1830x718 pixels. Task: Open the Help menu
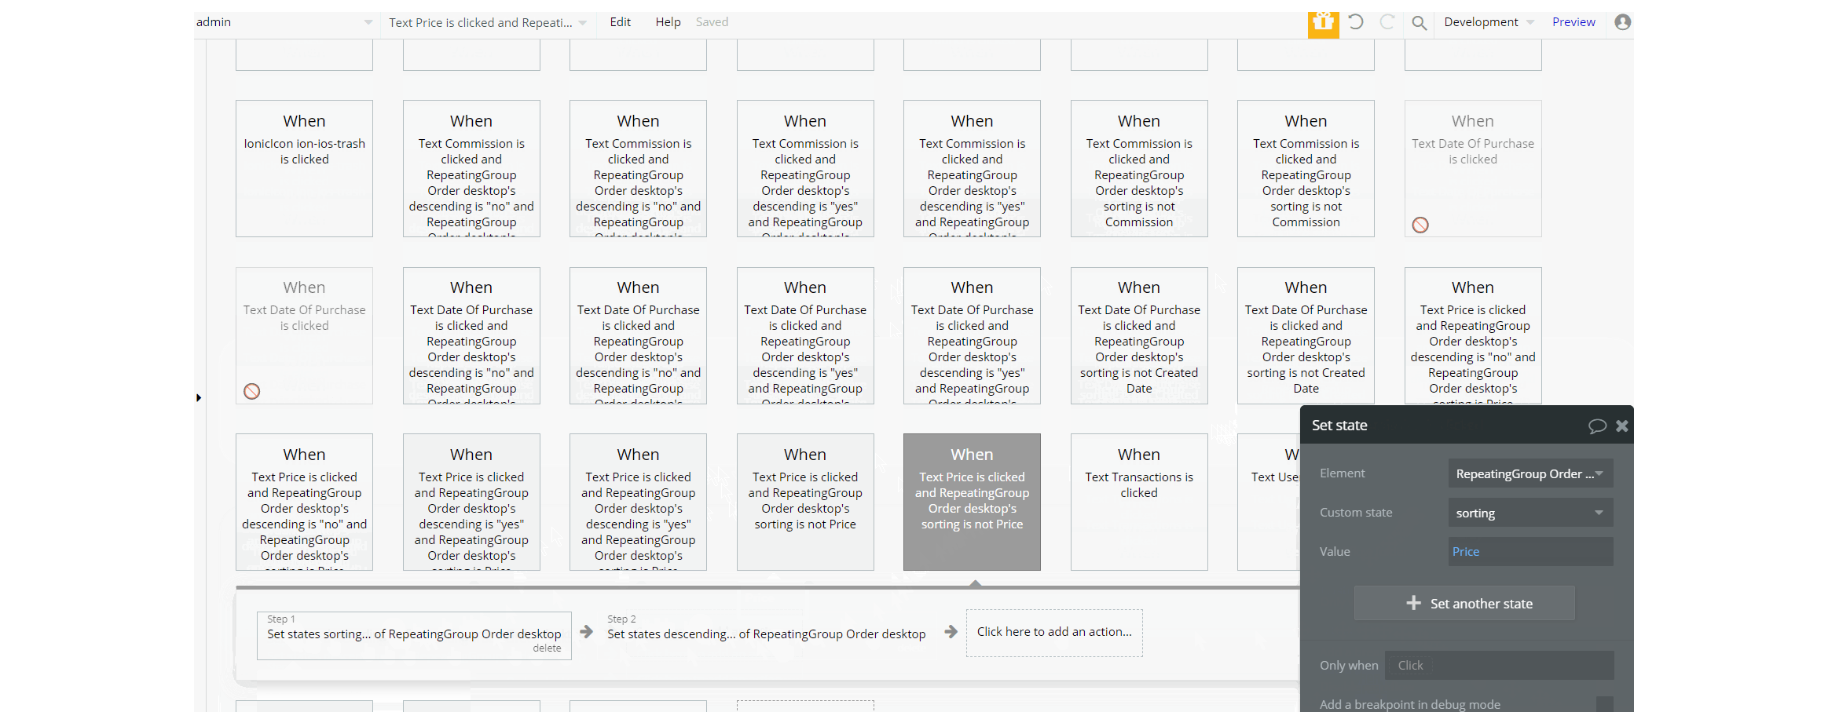668,22
